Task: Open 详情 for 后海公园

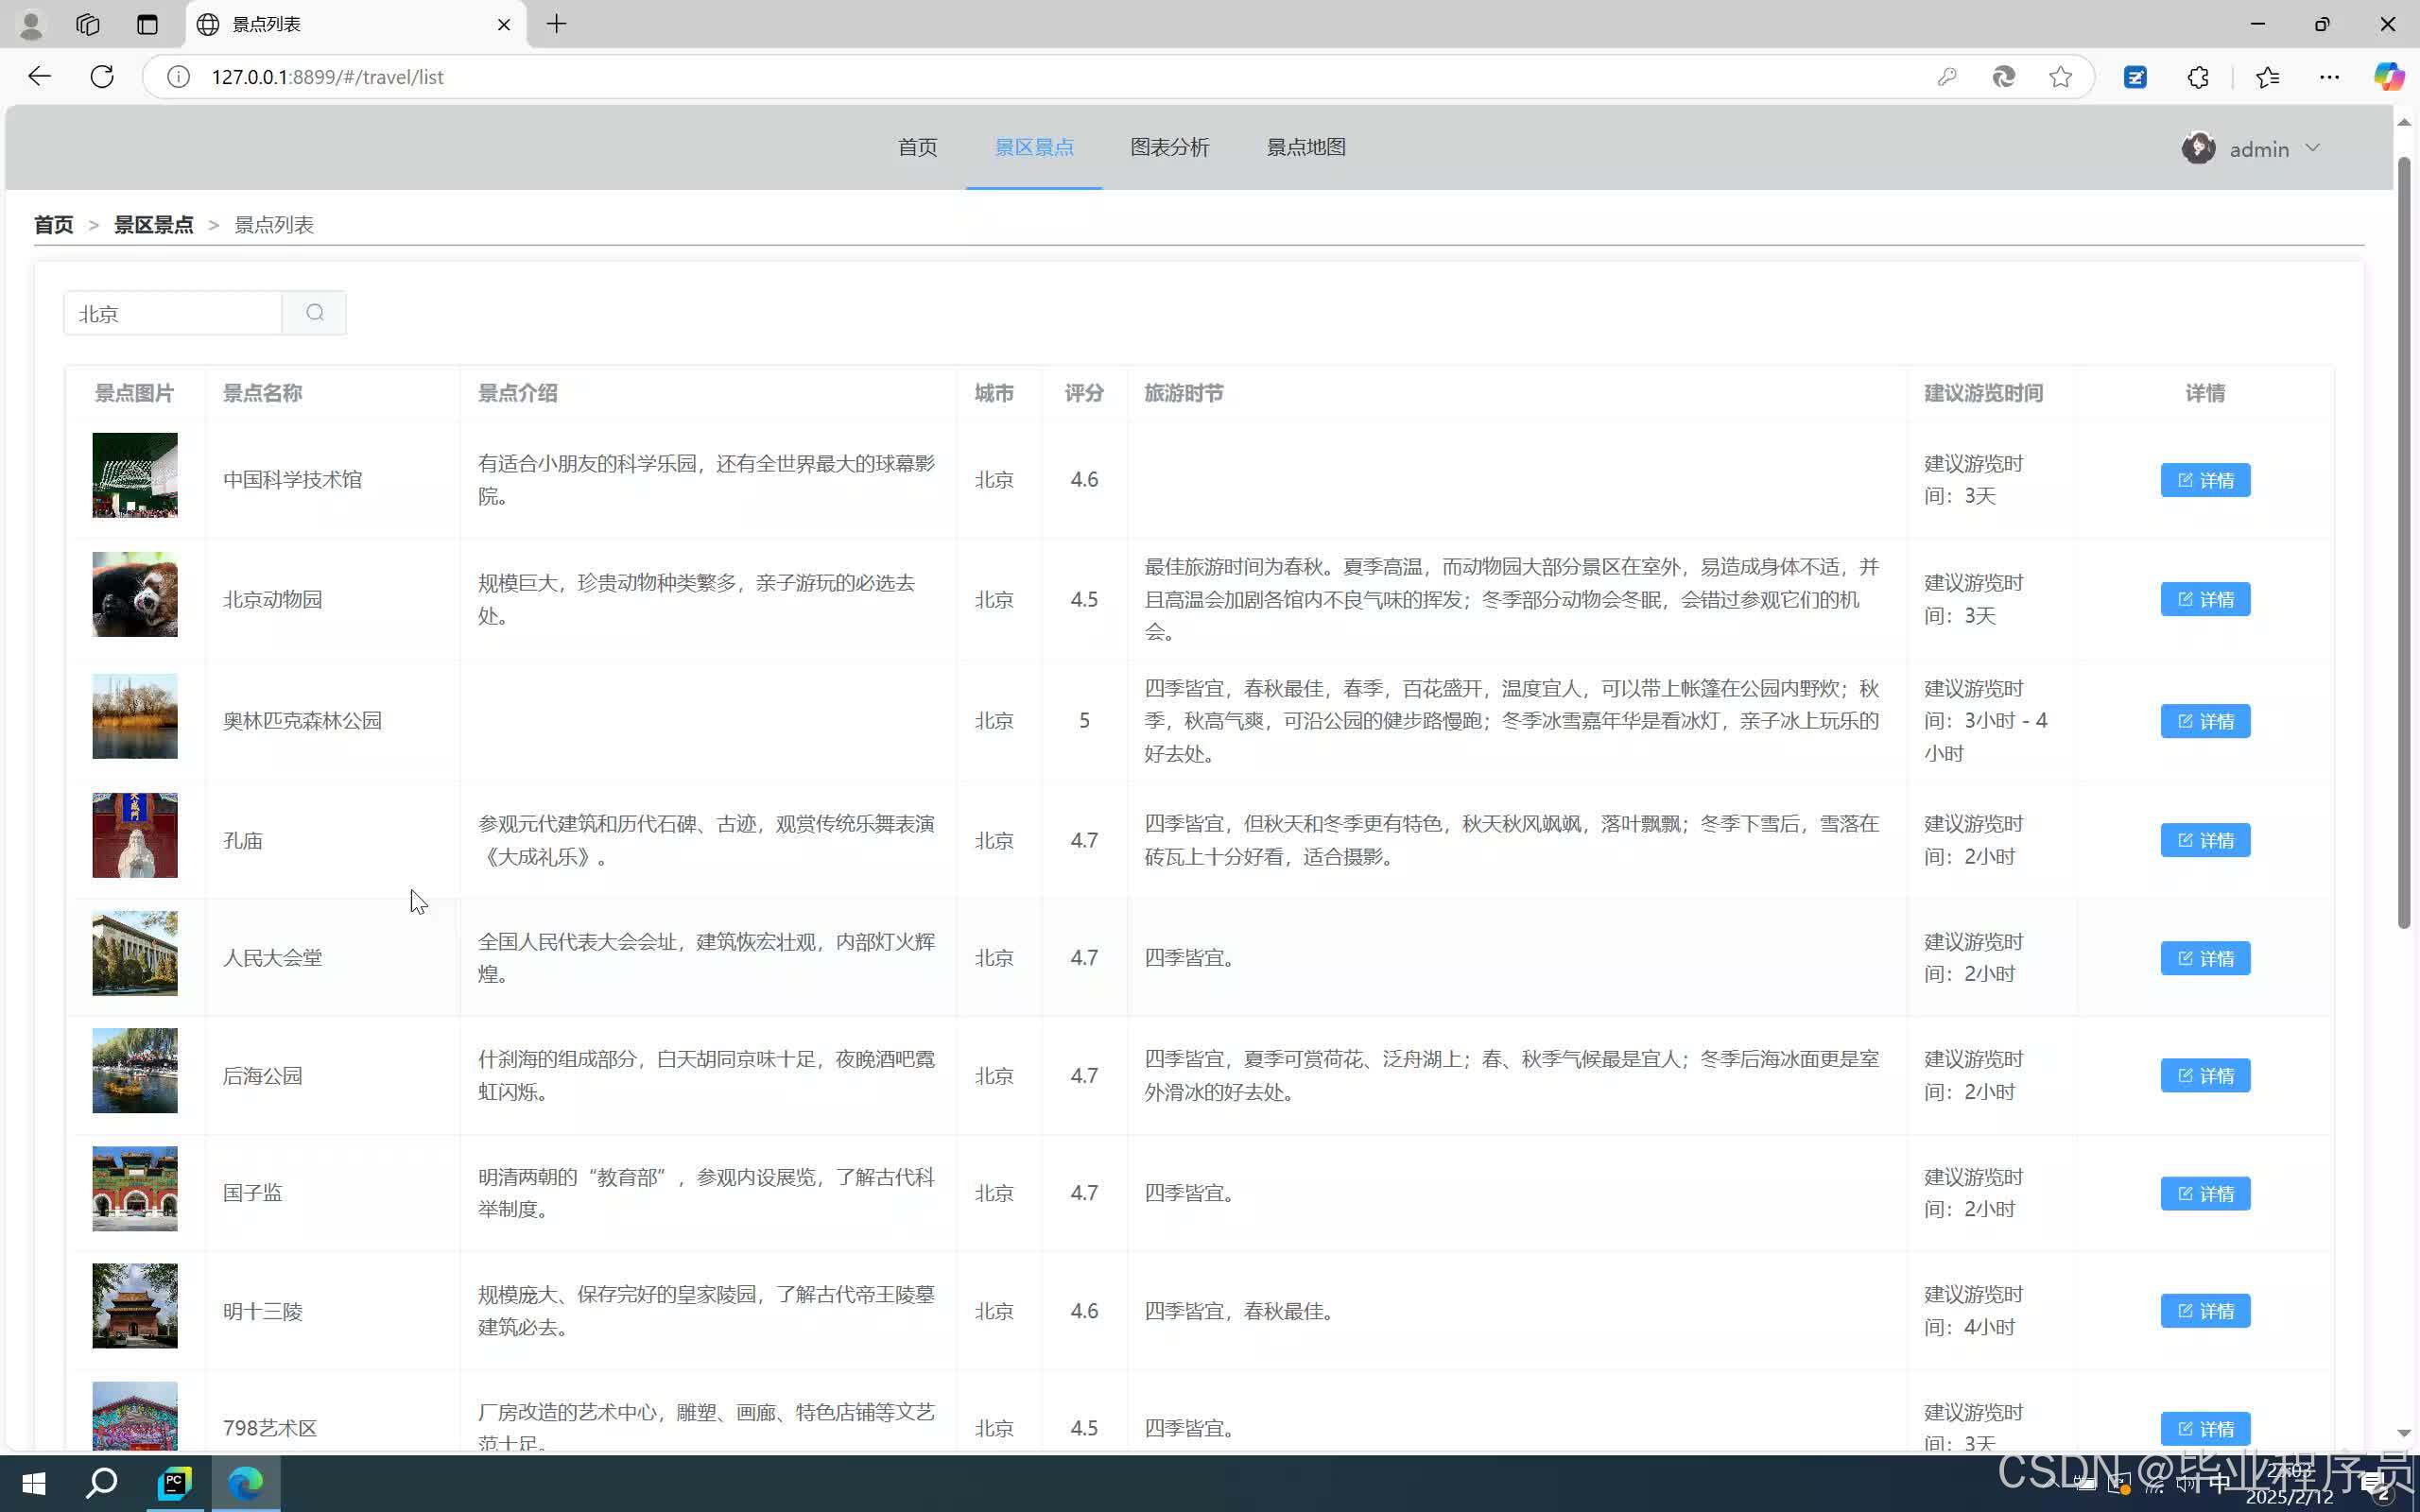Action: (2204, 1075)
